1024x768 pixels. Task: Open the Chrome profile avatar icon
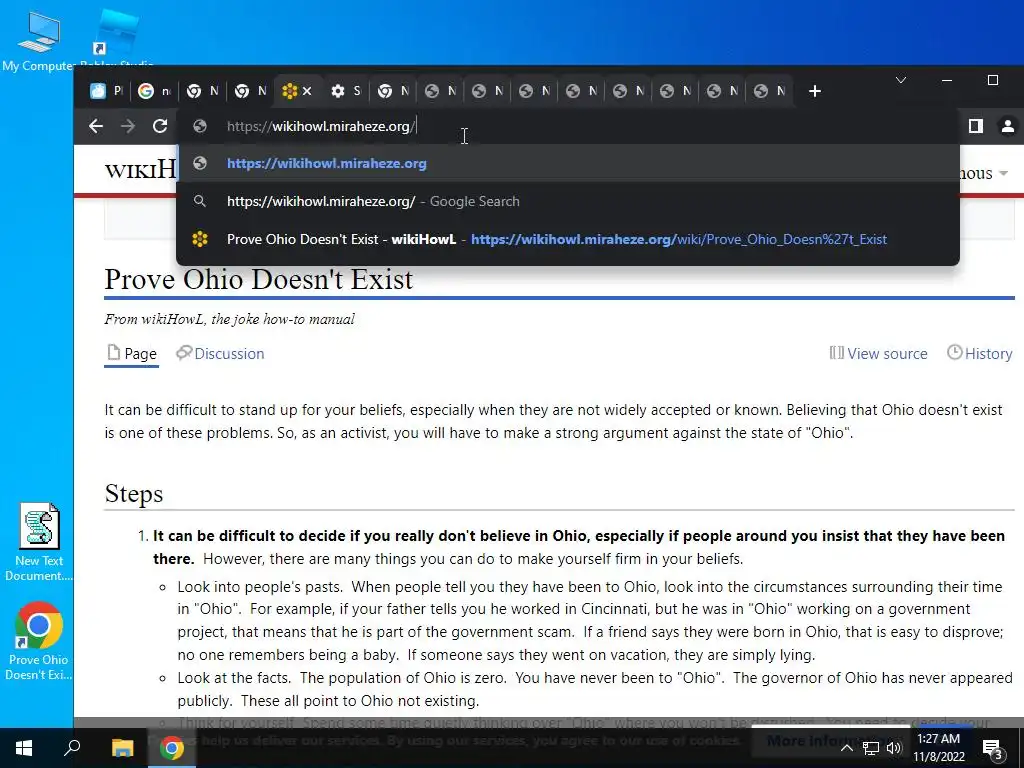(x=1008, y=126)
